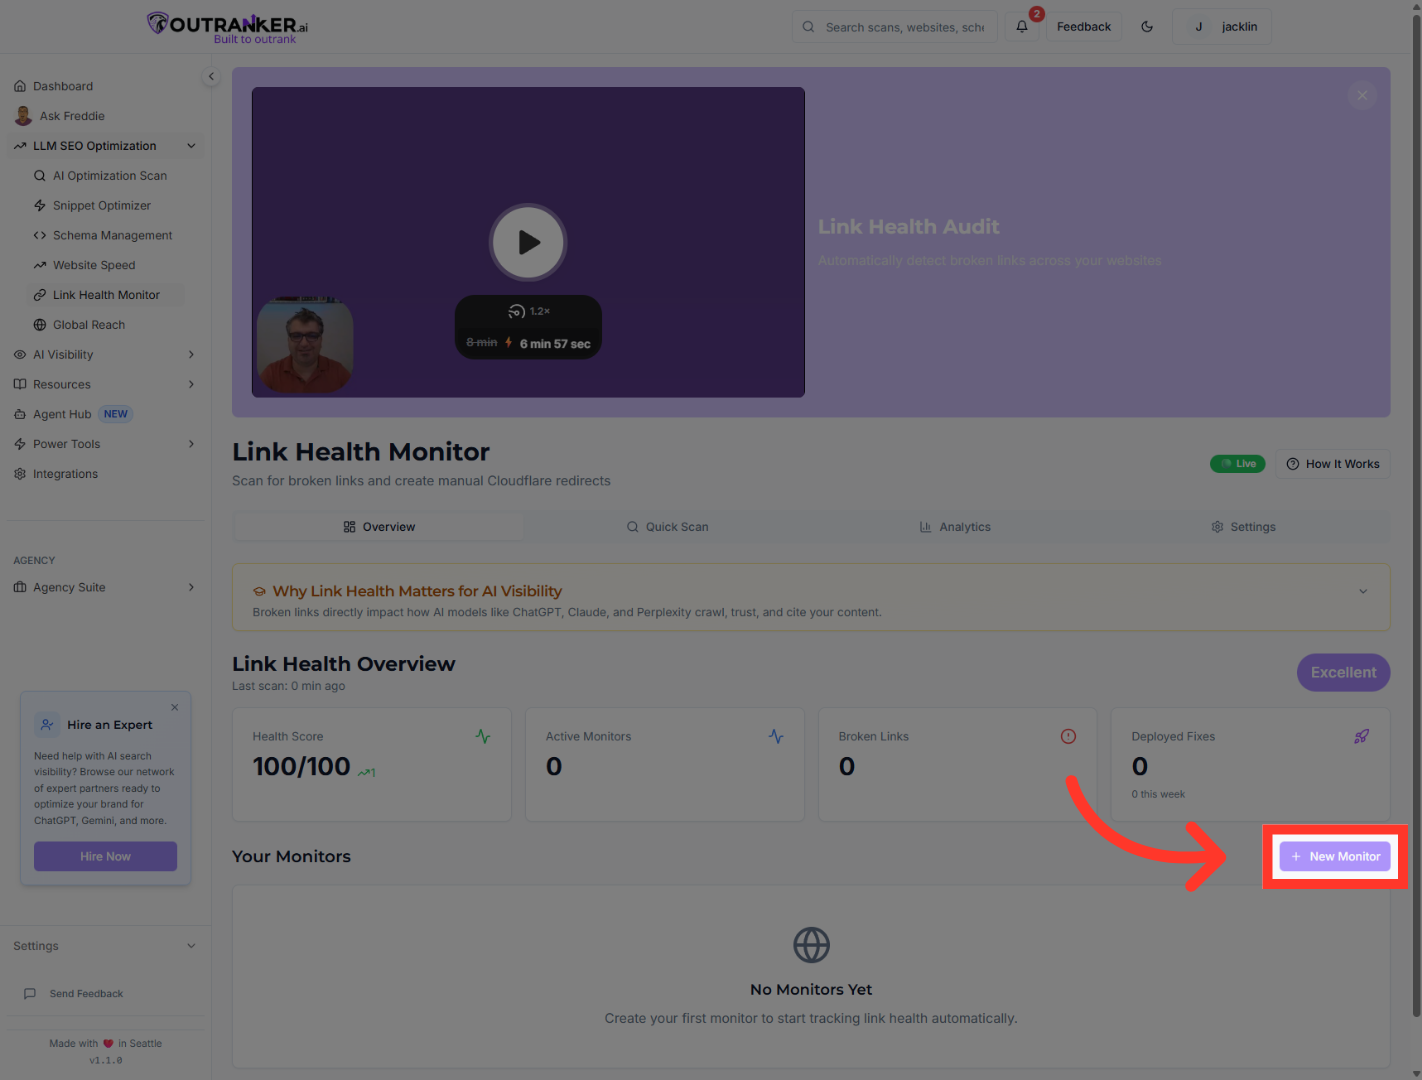
Task: Dismiss the Hire an Expert card
Action: point(175,707)
